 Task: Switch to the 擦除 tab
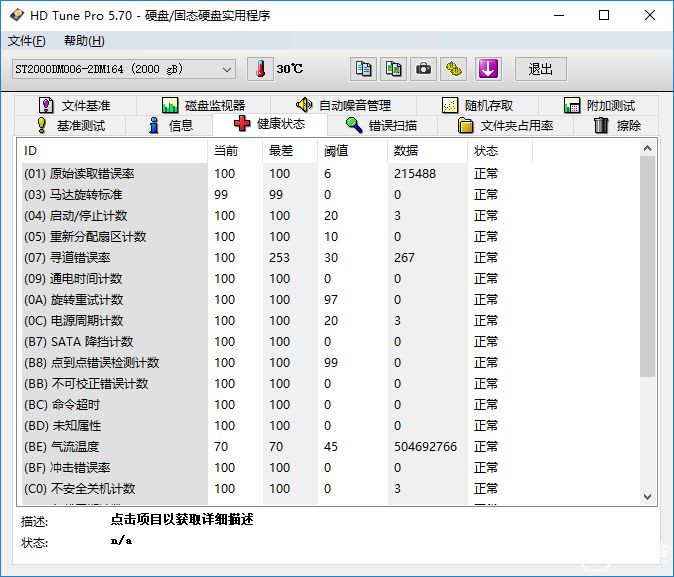pyautogui.click(x=616, y=126)
